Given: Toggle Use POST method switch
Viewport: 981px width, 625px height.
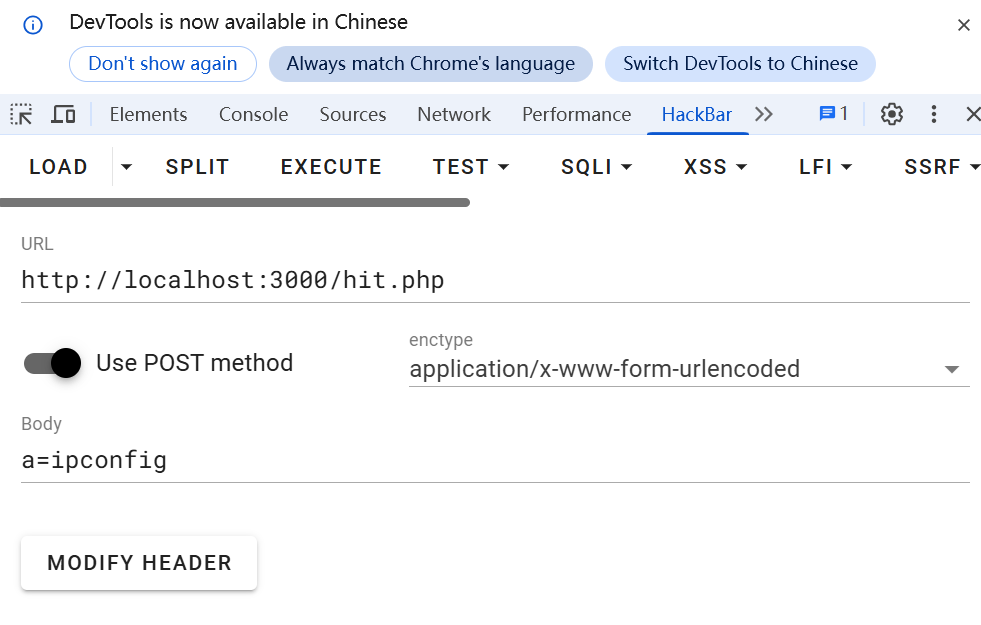Looking at the screenshot, I should pyautogui.click(x=53, y=363).
